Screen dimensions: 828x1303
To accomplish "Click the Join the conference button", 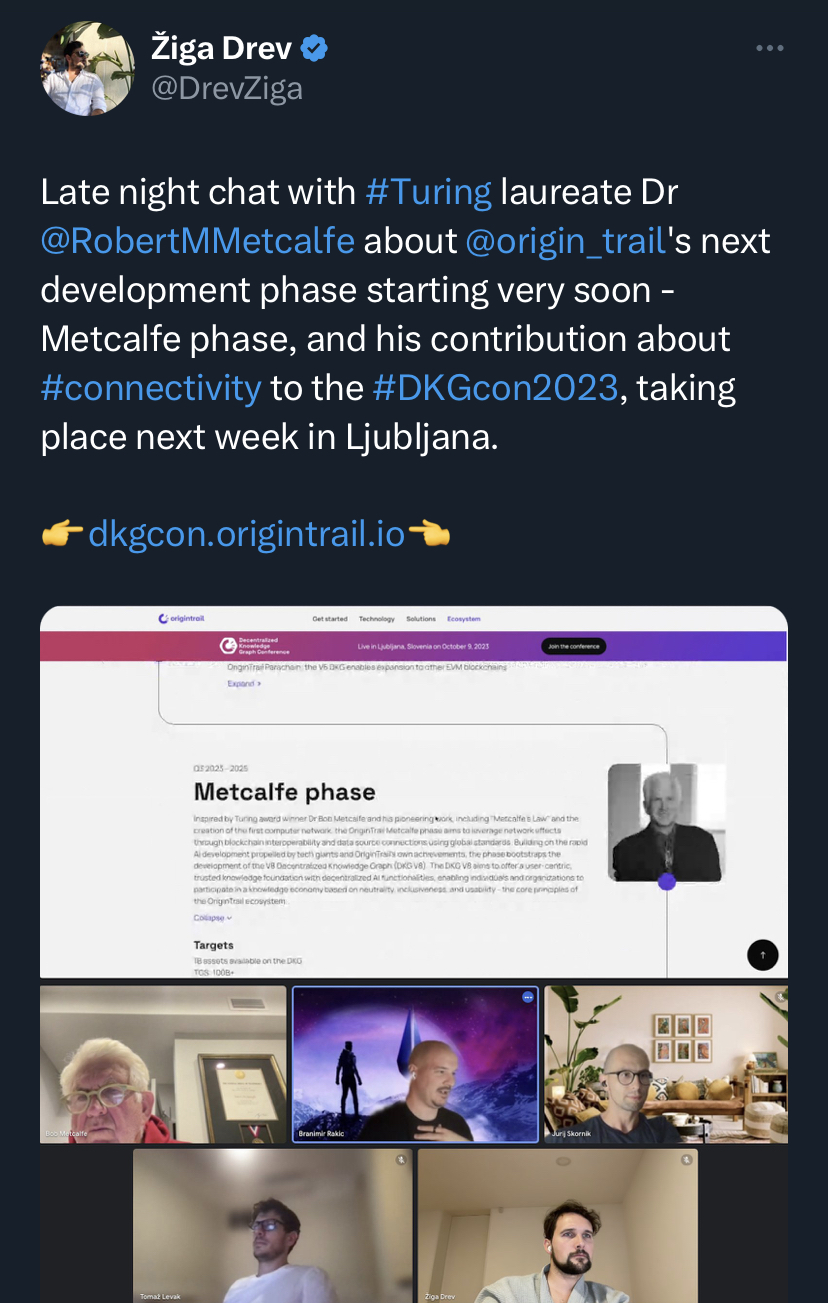I will click(573, 646).
